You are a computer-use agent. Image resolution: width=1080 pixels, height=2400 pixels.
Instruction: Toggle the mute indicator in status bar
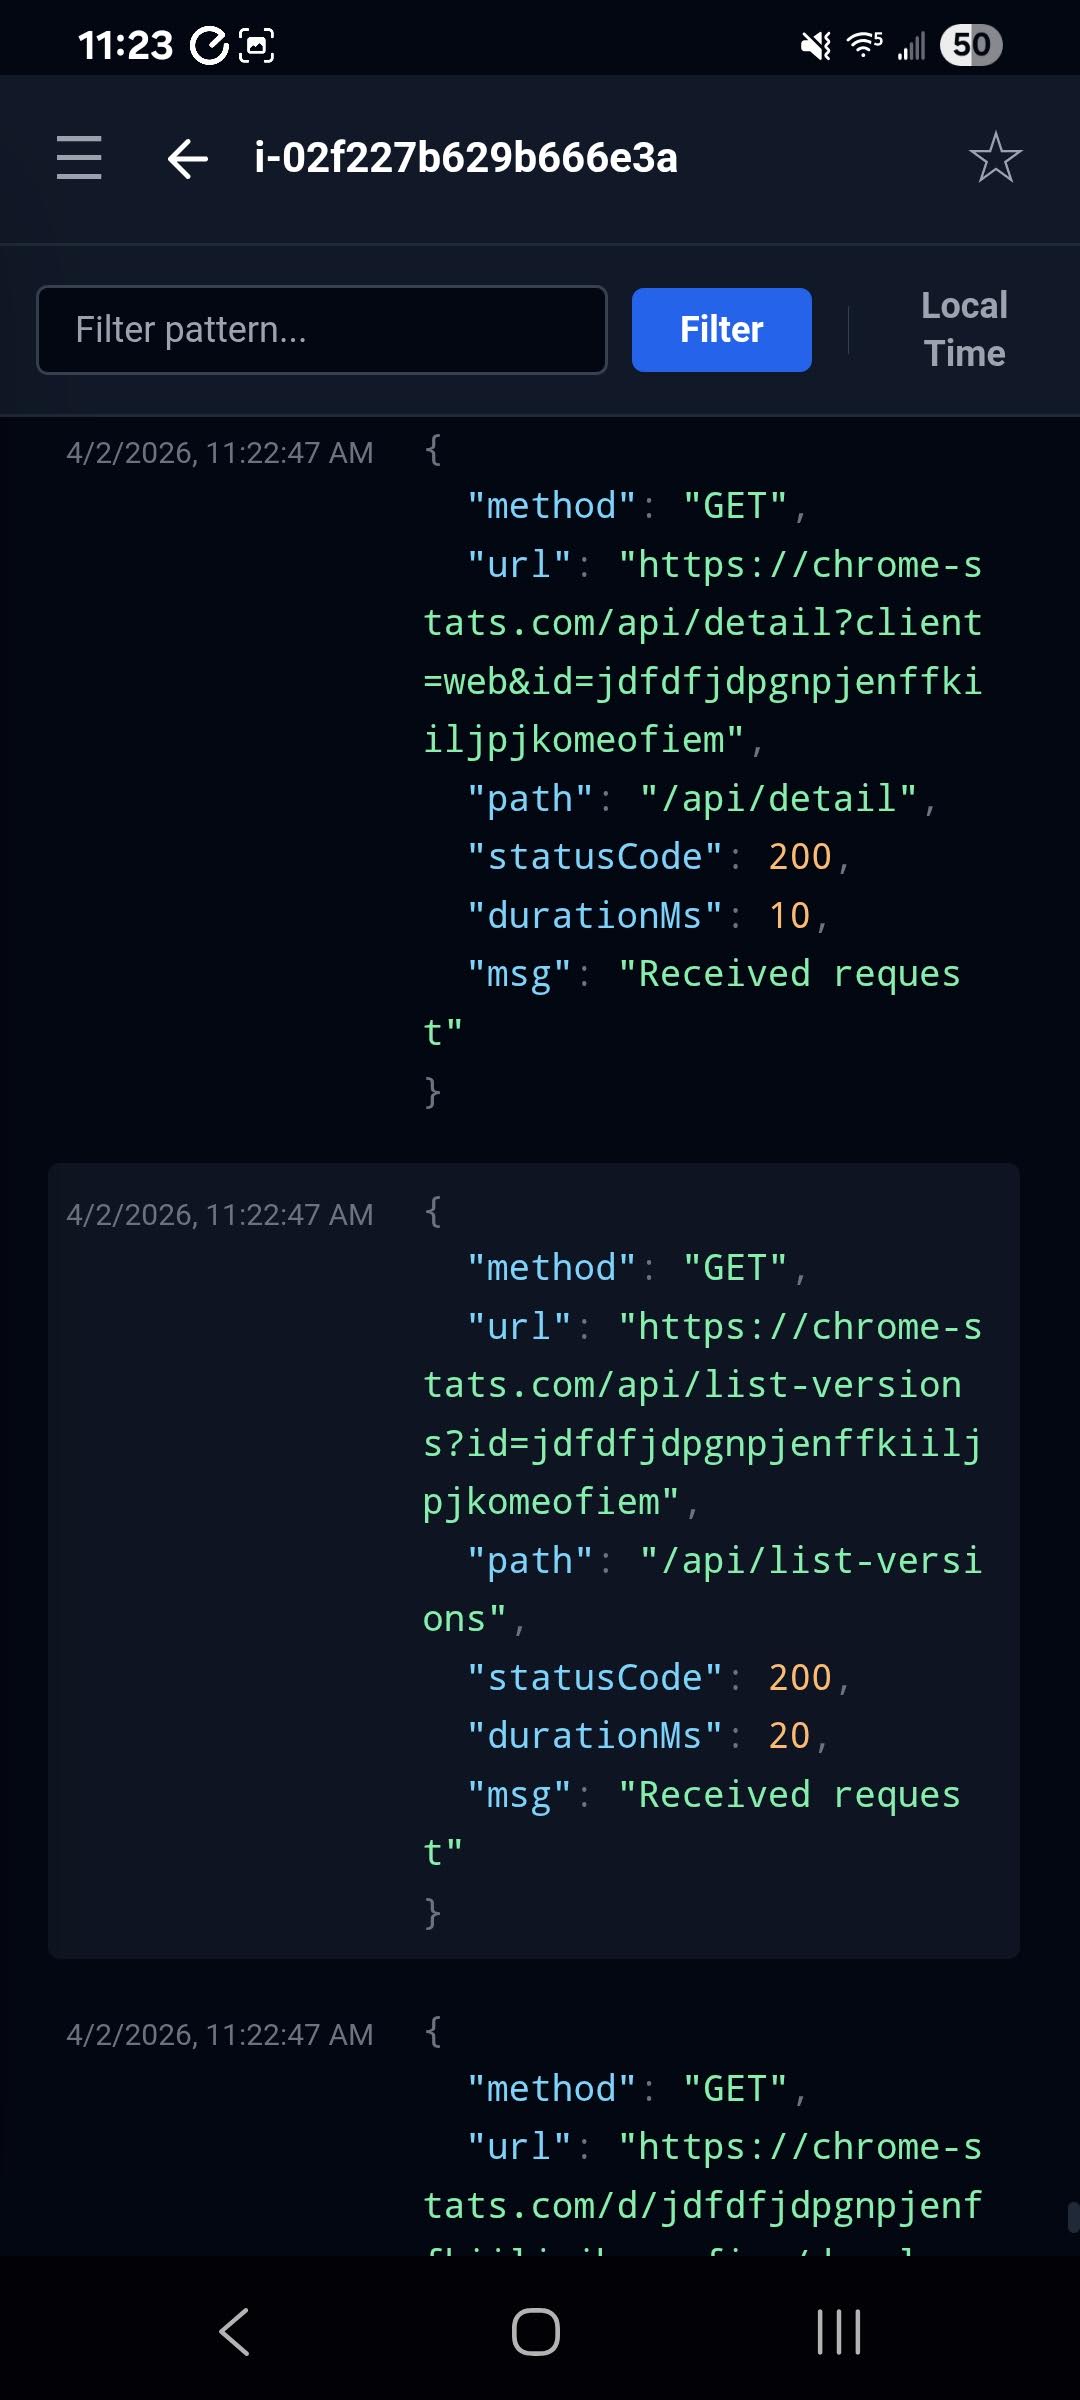pyautogui.click(x=813, y=44)
